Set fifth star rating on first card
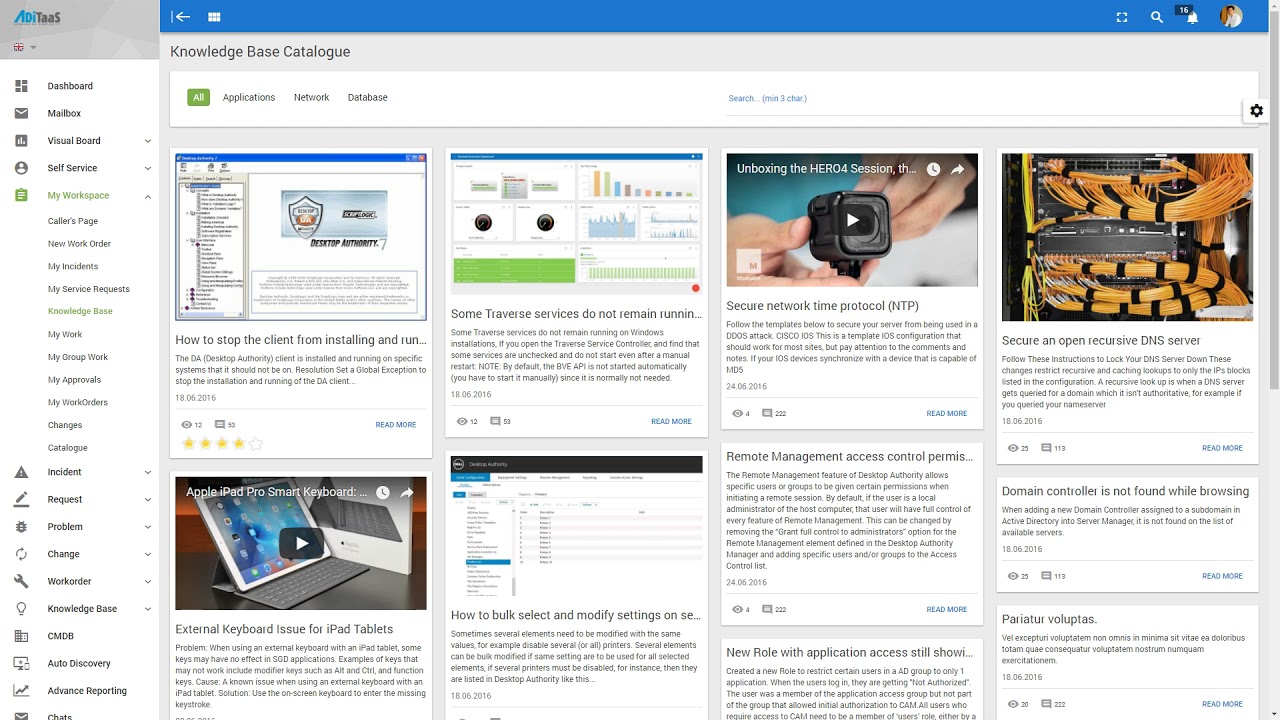 (255, 444)
